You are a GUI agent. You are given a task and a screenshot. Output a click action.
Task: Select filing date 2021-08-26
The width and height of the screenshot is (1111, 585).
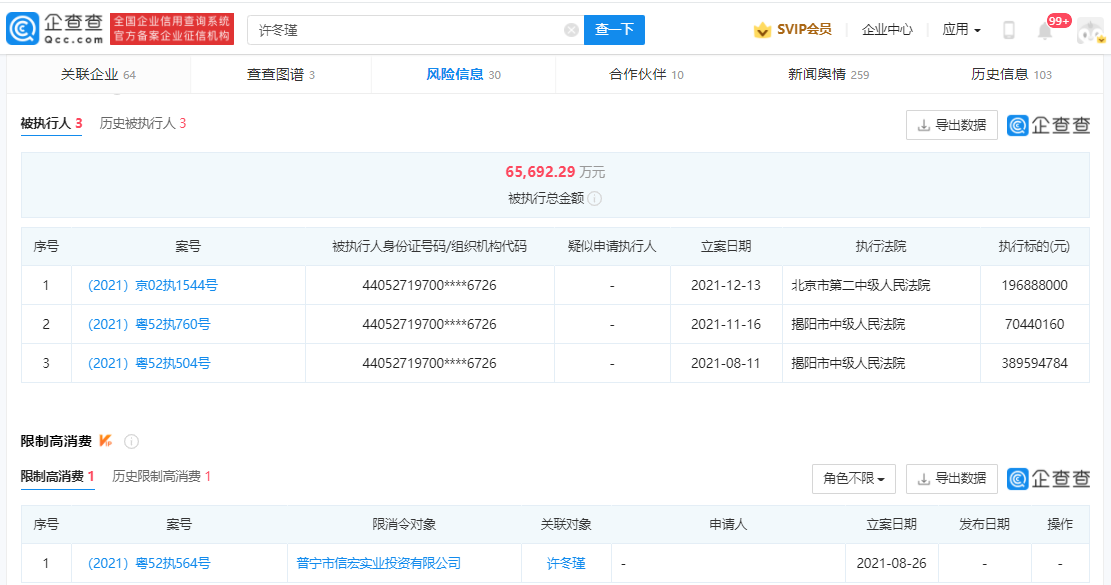pos(891,564)
